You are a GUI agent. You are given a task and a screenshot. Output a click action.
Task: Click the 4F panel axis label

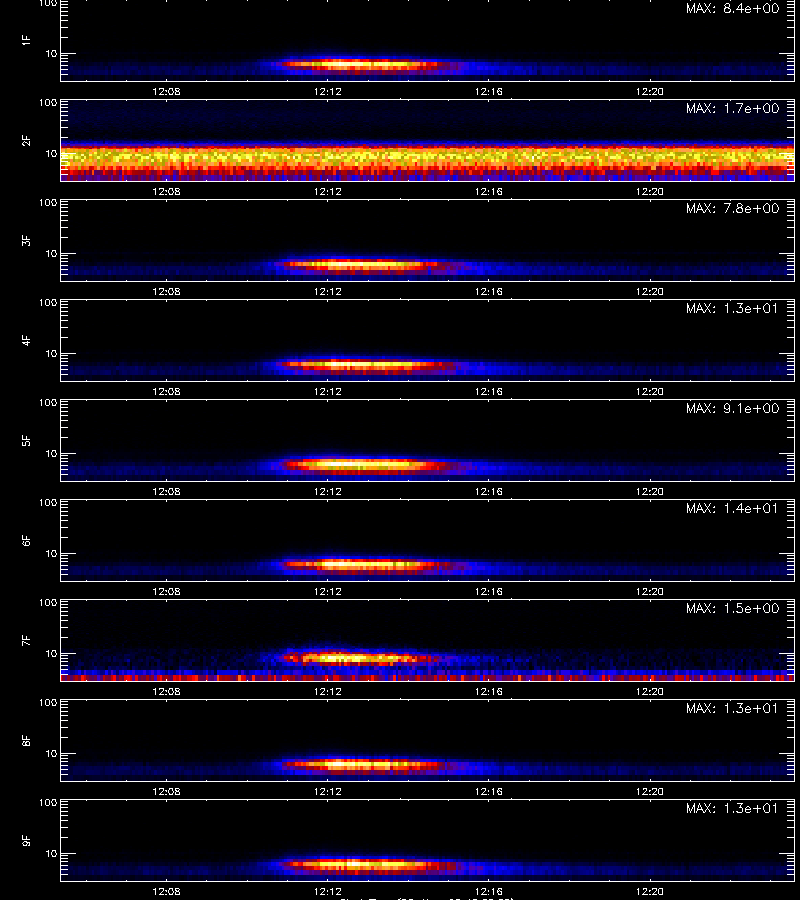(26, 340)
